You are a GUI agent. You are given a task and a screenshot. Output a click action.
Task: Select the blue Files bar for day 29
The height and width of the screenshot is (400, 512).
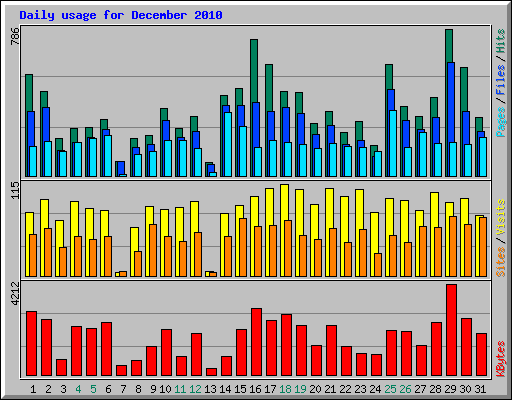tap(451, 102)
